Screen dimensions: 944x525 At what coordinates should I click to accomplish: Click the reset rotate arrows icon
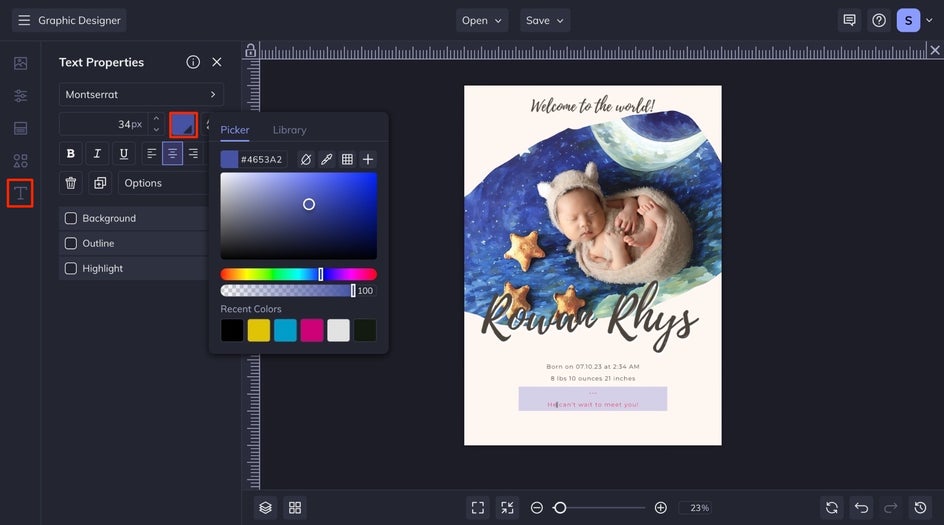coord(832,508)
